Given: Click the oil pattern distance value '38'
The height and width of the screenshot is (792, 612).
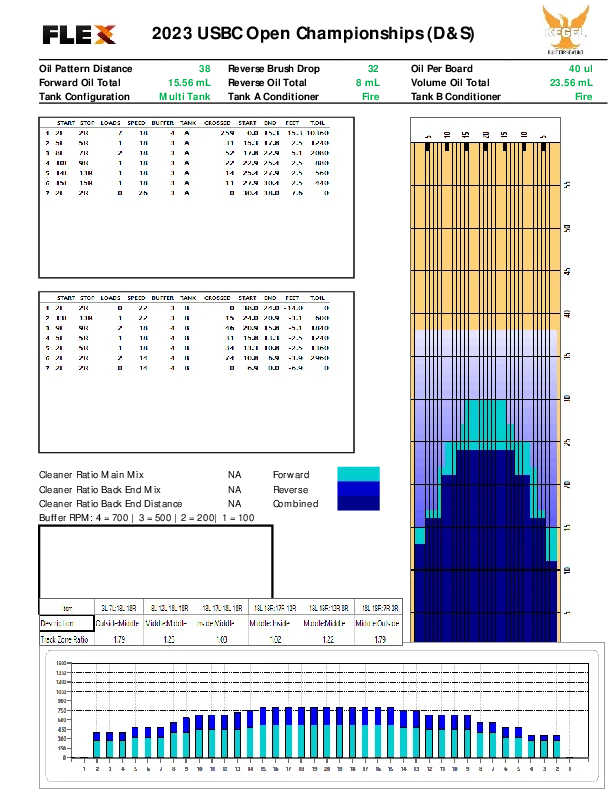Looking at the screenshot, I should (205, 69).
